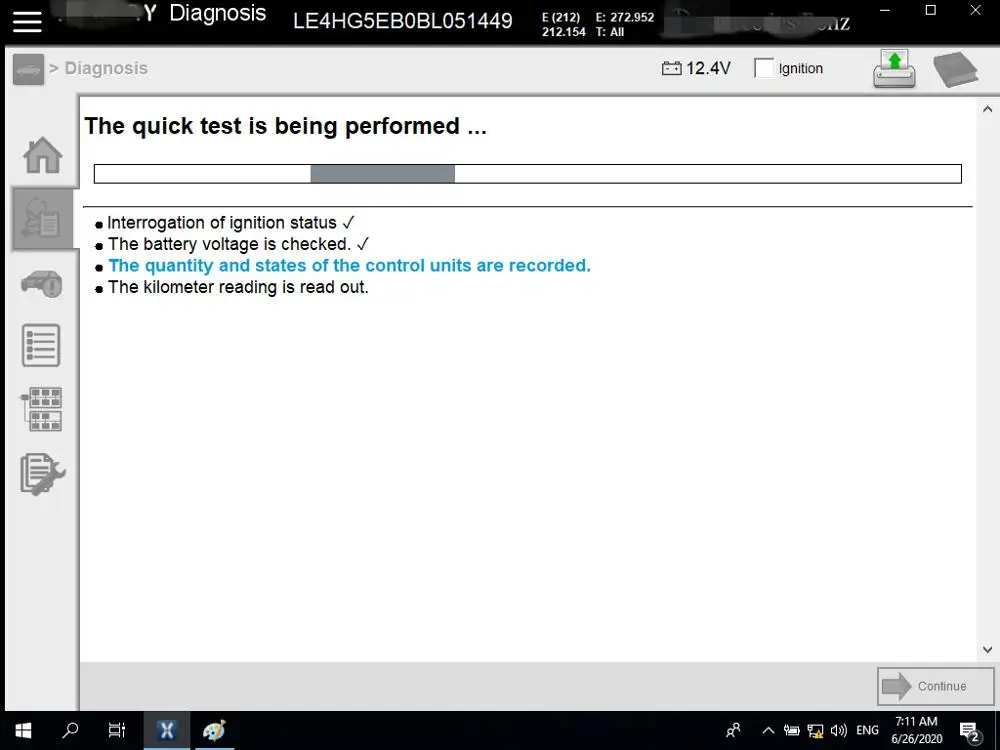Open the documents and wrench sidebar icon

point(43,474)
